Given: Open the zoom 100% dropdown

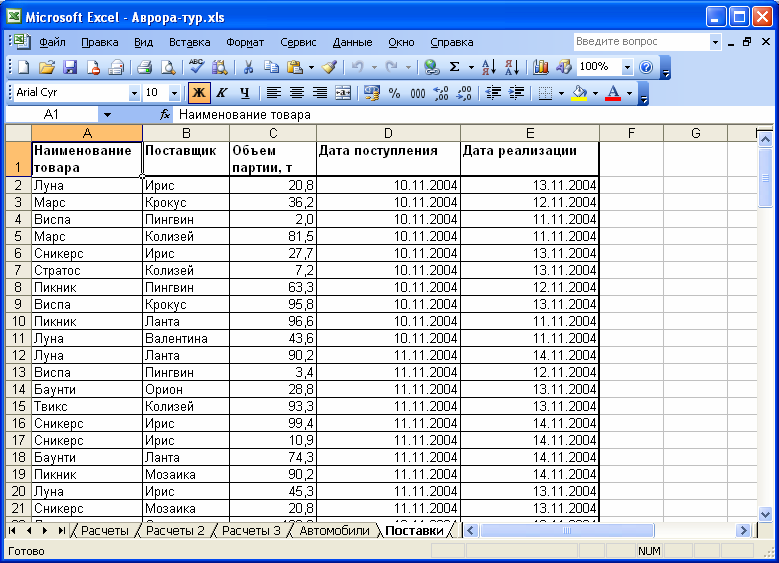Looking at the screenshot, I should pos(627,67).
